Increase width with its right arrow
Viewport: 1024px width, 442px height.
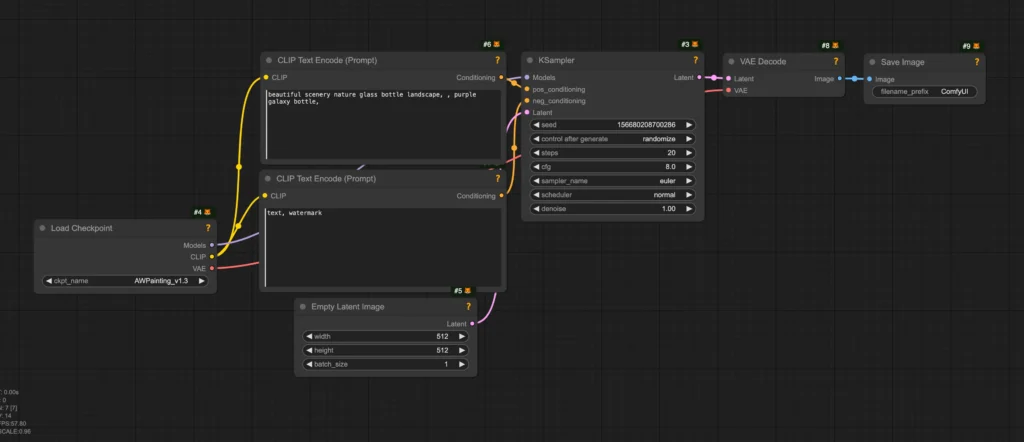click(462, 336)
